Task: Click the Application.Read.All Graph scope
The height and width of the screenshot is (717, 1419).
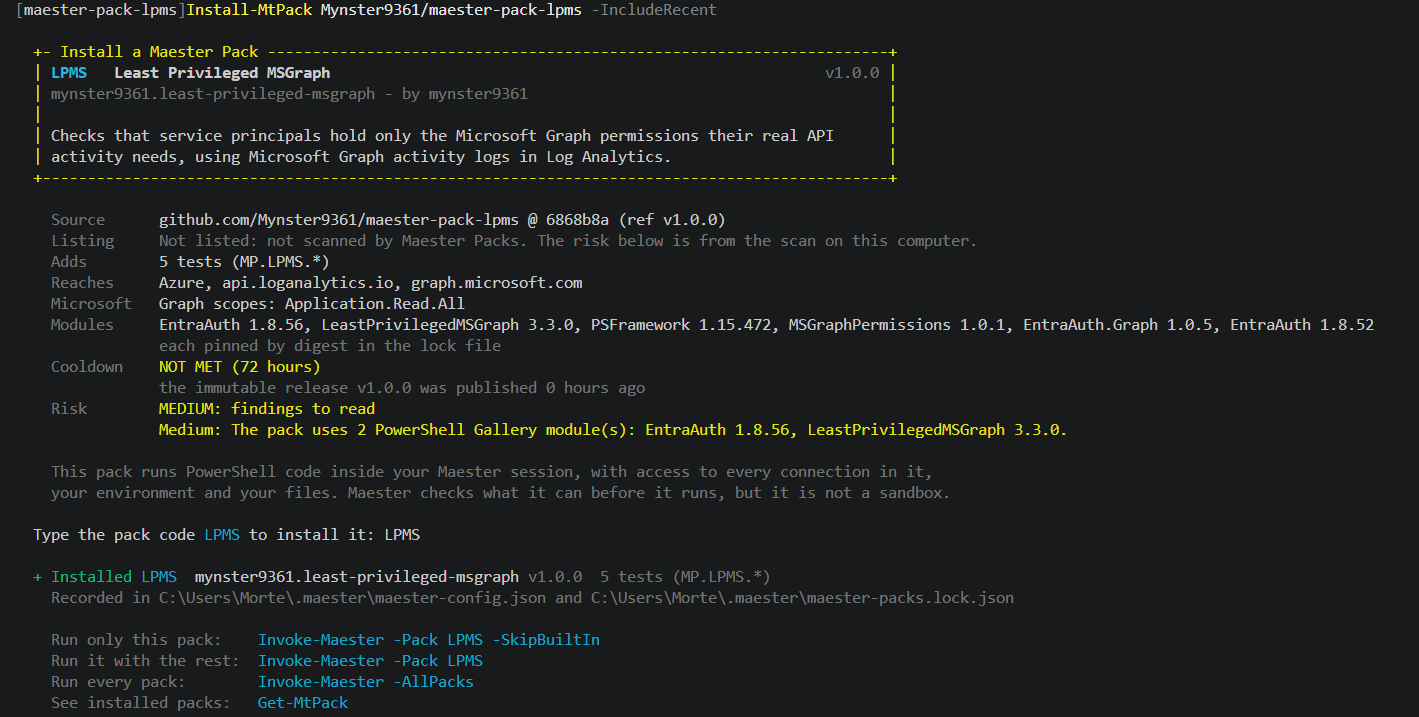Action: point(375,304)
